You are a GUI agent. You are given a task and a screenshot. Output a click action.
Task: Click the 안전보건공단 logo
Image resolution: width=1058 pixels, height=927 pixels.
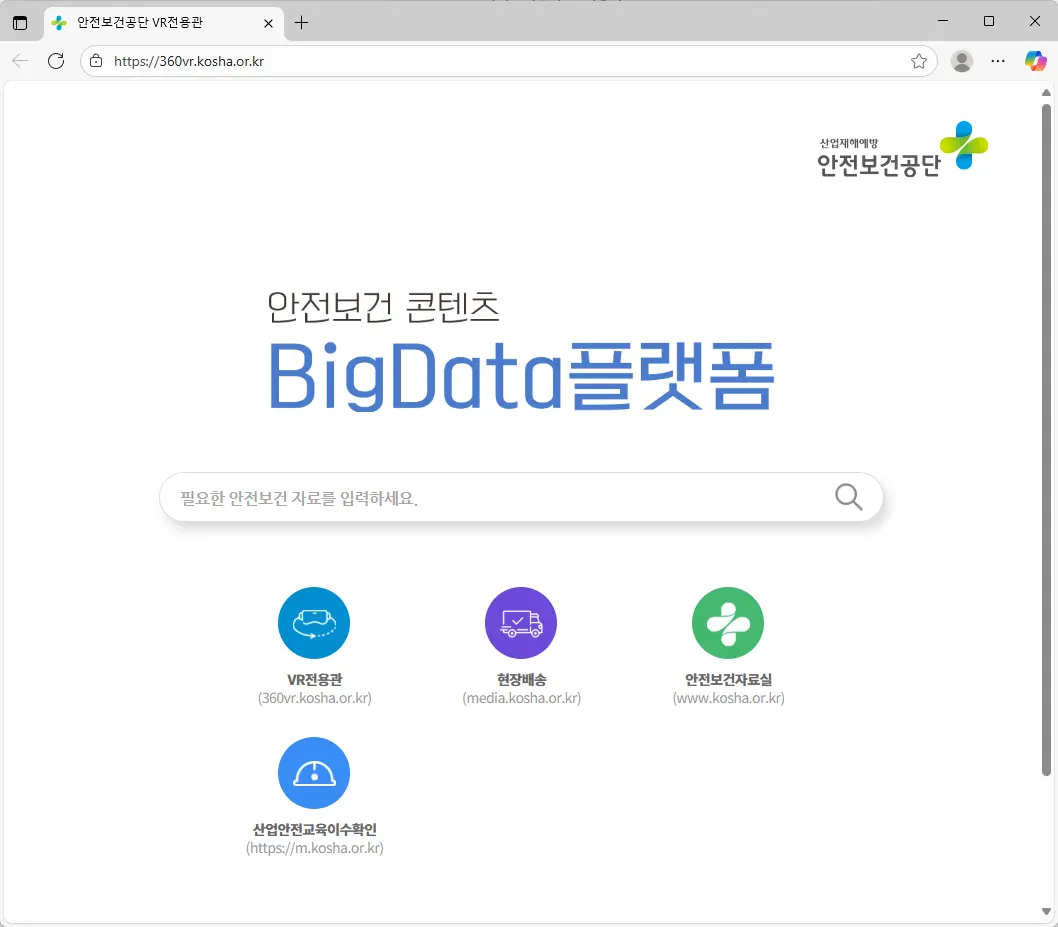(x=902, y=149)
